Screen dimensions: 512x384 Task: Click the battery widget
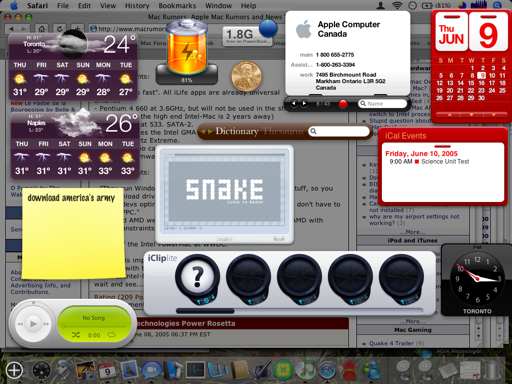(187, 51)
